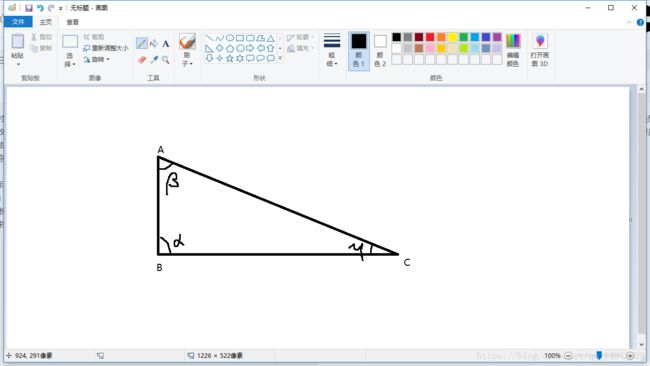Open the File (文件) menu

(x=18, y=22)
